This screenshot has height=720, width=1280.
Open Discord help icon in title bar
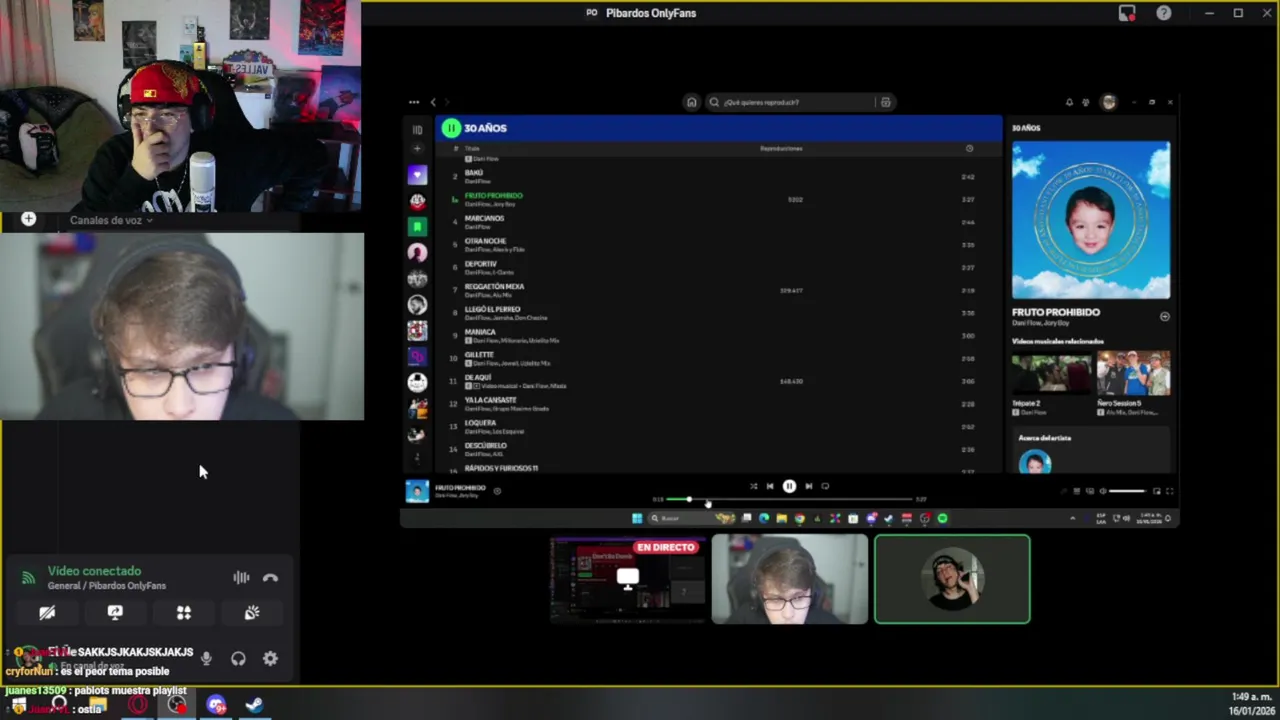point(1164,13)
